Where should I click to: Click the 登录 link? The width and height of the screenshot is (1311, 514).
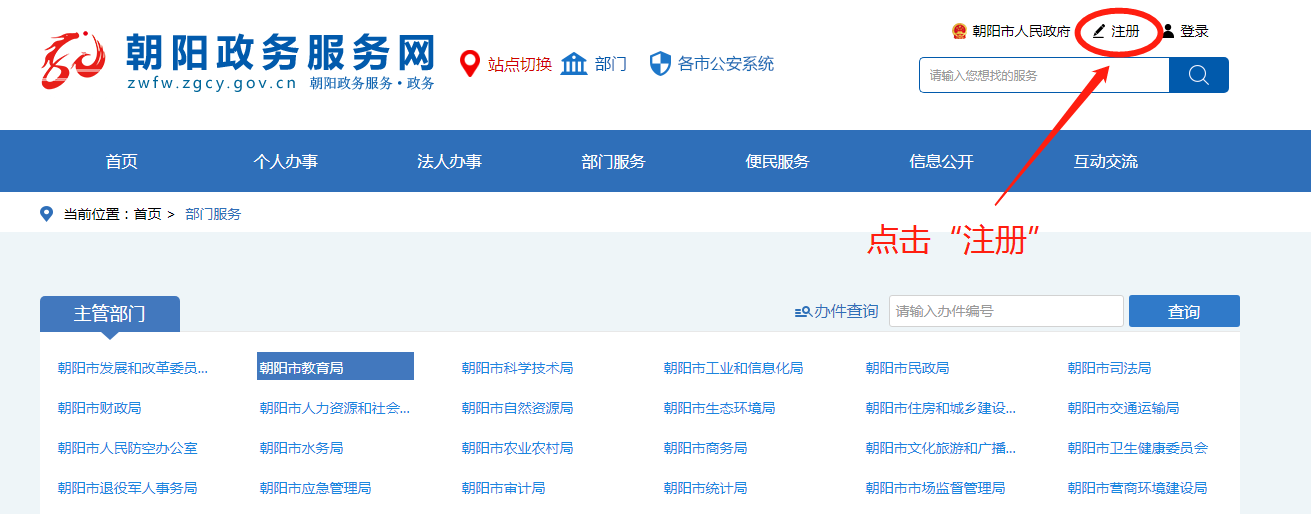tap(1194, 31)
